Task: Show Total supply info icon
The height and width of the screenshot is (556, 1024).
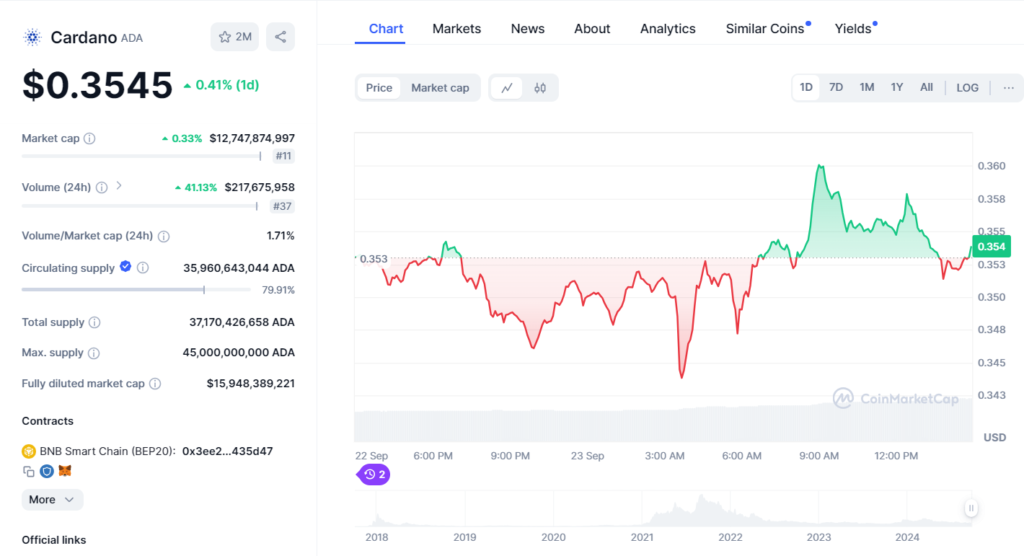Action: click(x=95, y=322)
